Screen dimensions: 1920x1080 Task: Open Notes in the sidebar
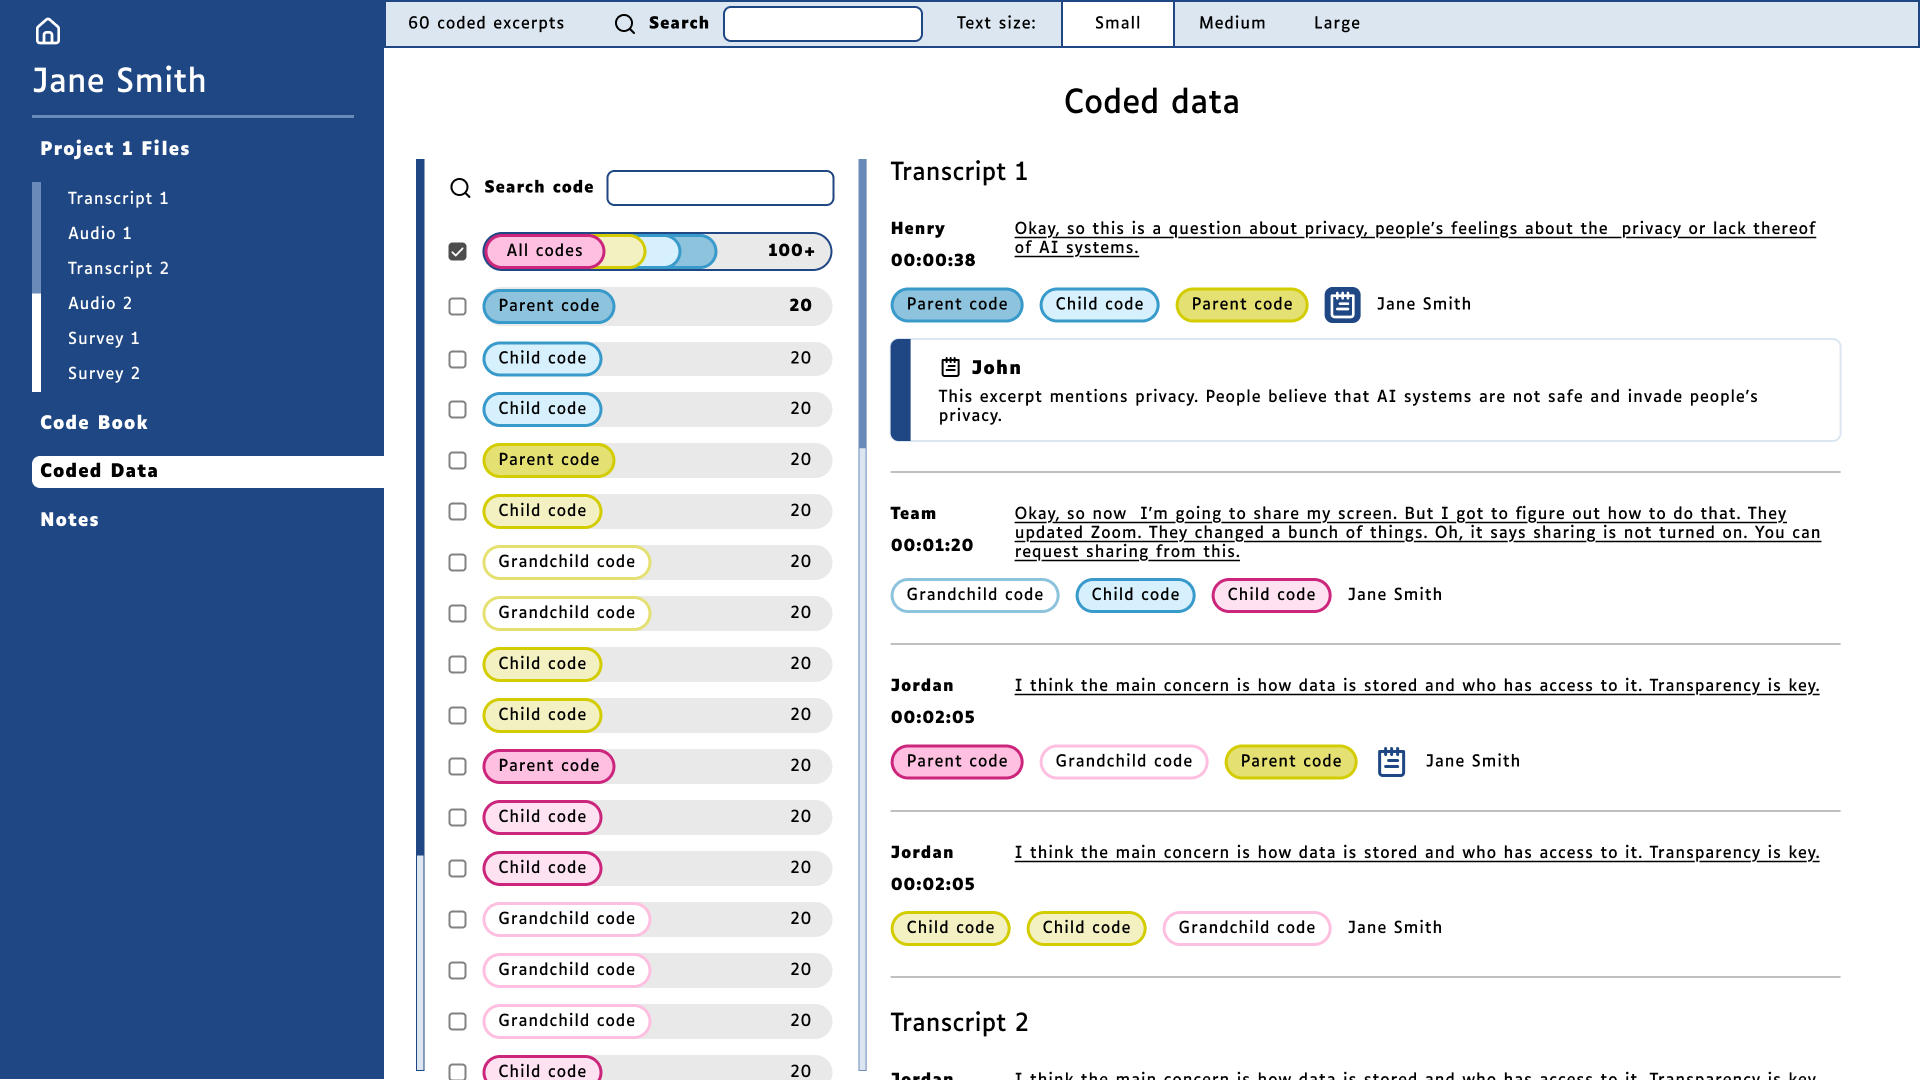[70, 520]
